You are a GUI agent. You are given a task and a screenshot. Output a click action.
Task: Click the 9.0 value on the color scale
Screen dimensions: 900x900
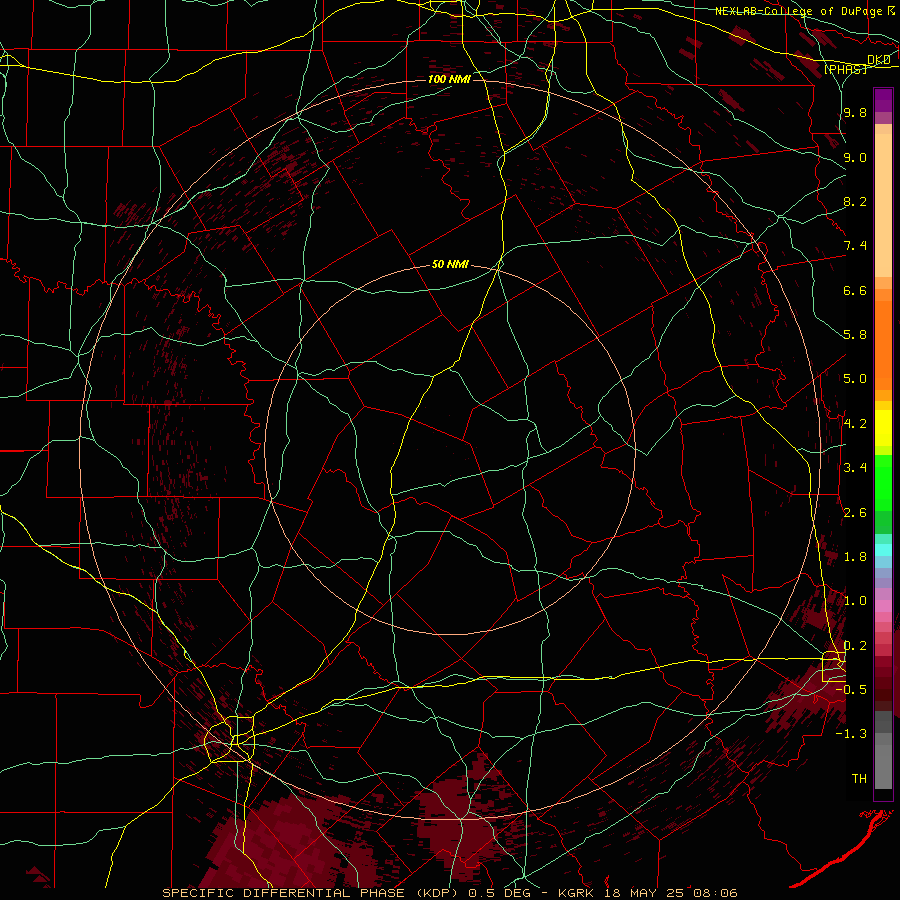[855, 157]
